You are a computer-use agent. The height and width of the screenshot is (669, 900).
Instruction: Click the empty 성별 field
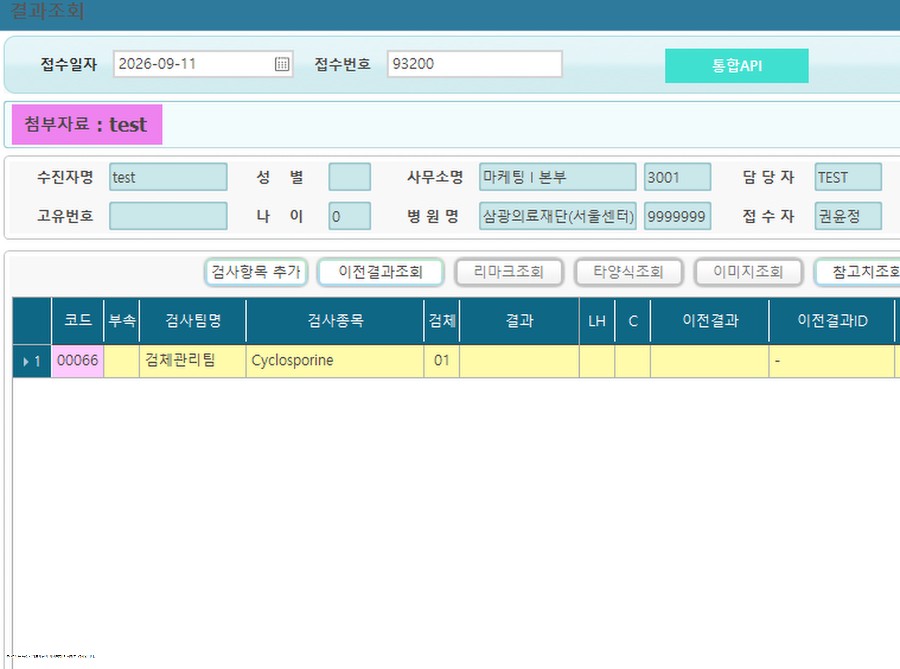(350, 177)
